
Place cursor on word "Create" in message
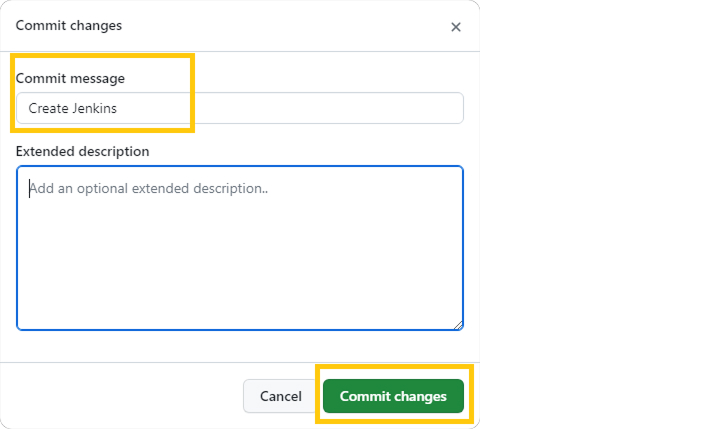48,108
